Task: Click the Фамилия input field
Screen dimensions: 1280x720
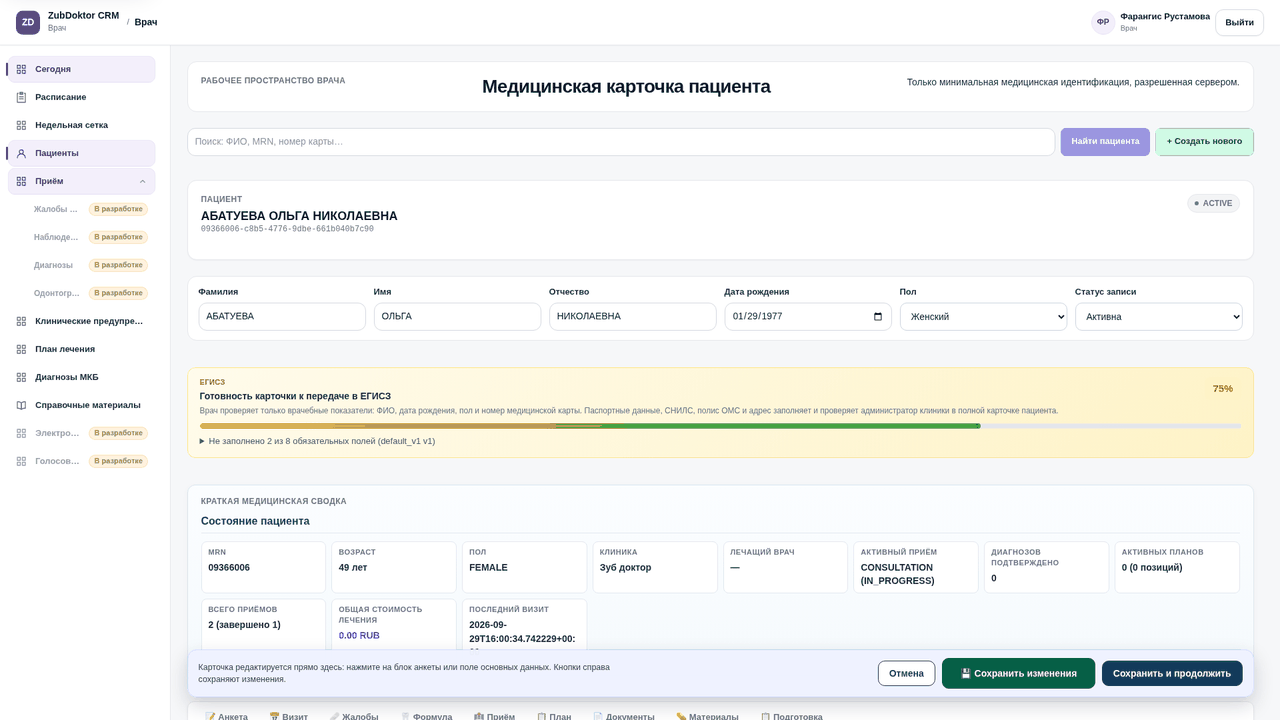Action: click(x=282, y=317)
